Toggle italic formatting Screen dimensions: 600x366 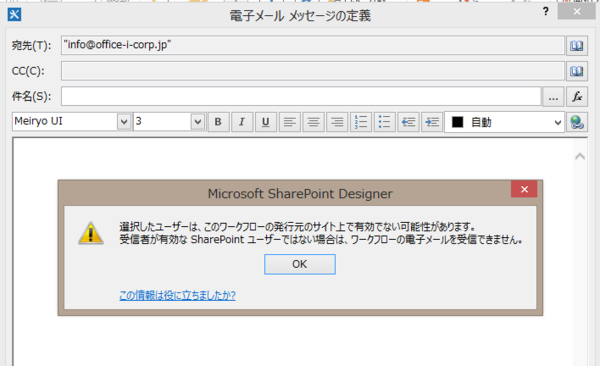242,122
